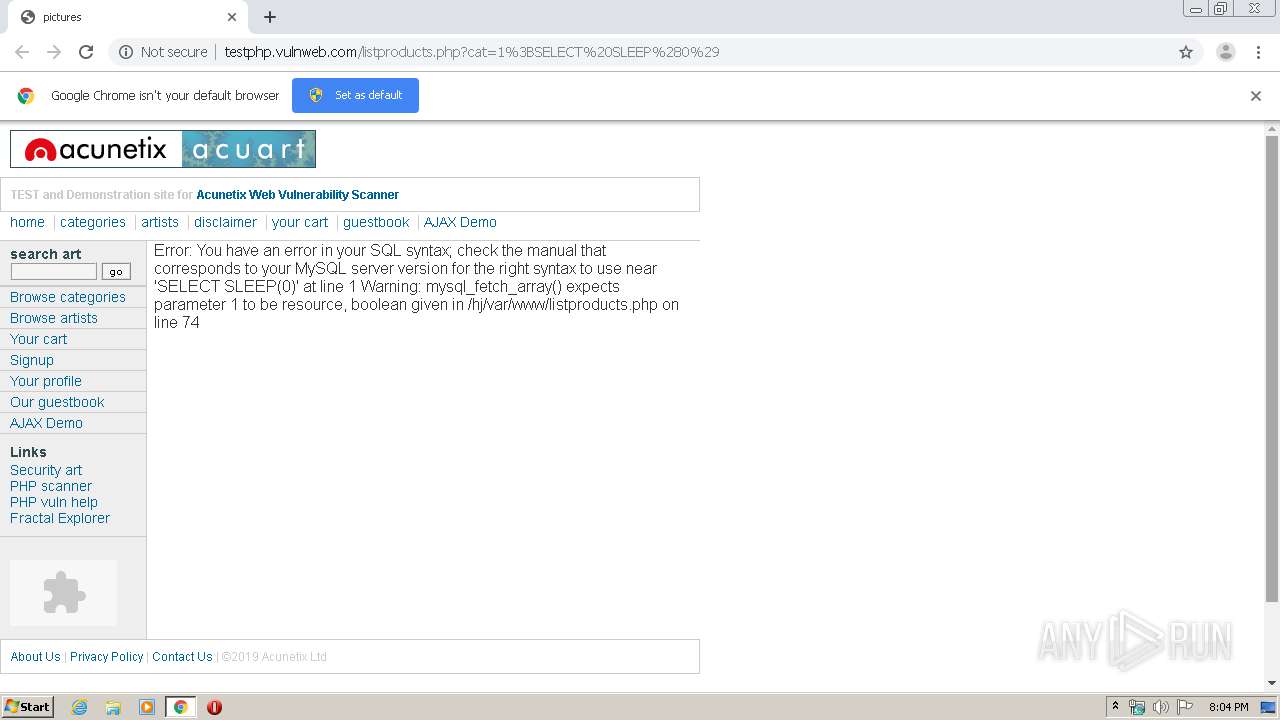Open AJAX Demo top navigation link
1280x720 pixels.
[x=460, y=222]
